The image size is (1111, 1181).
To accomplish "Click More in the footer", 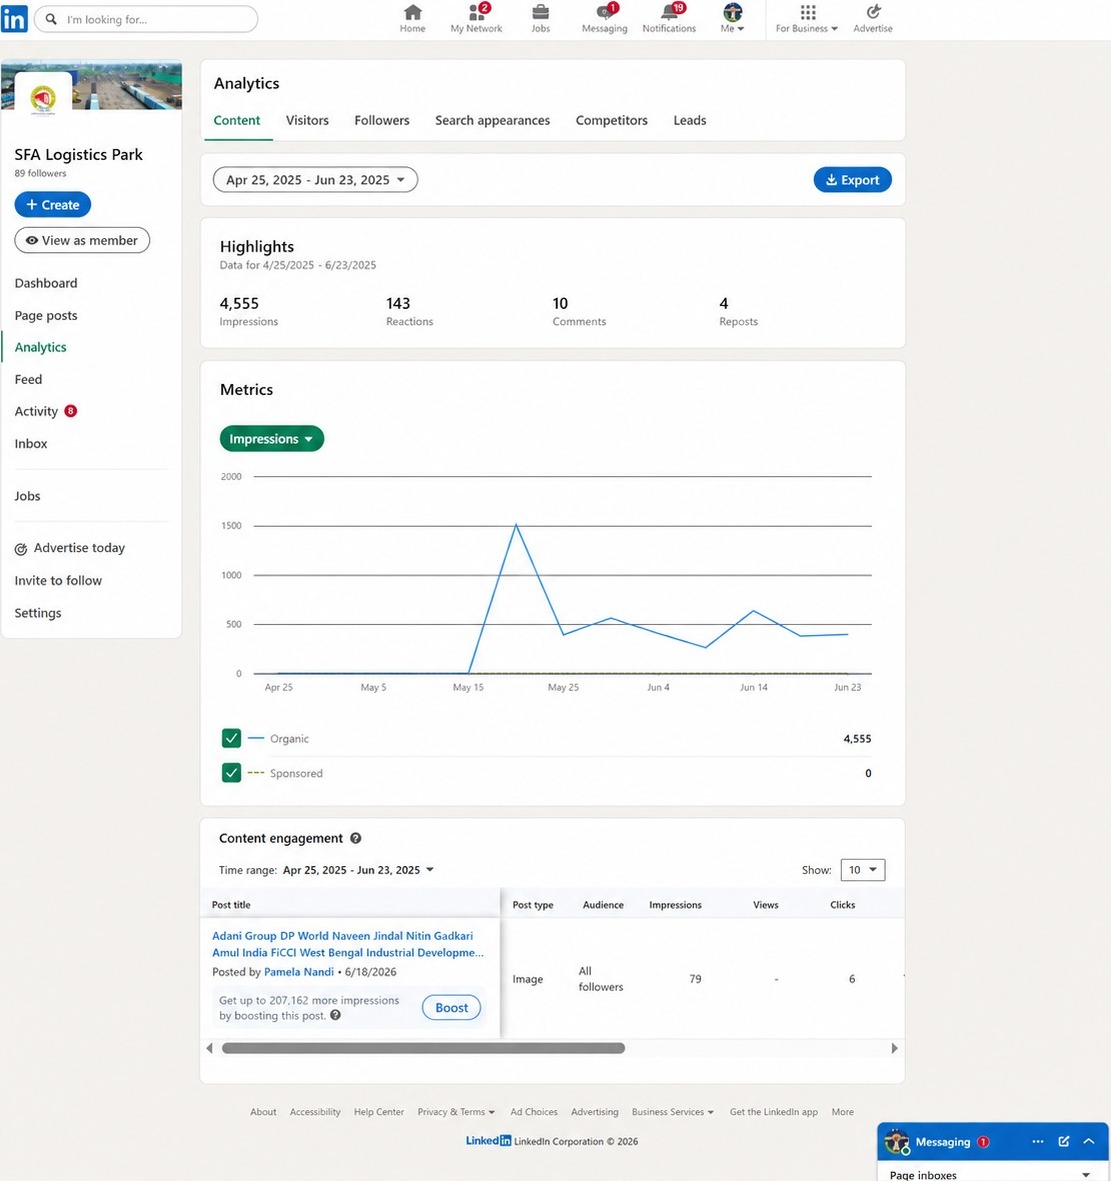I will 842,1112.
